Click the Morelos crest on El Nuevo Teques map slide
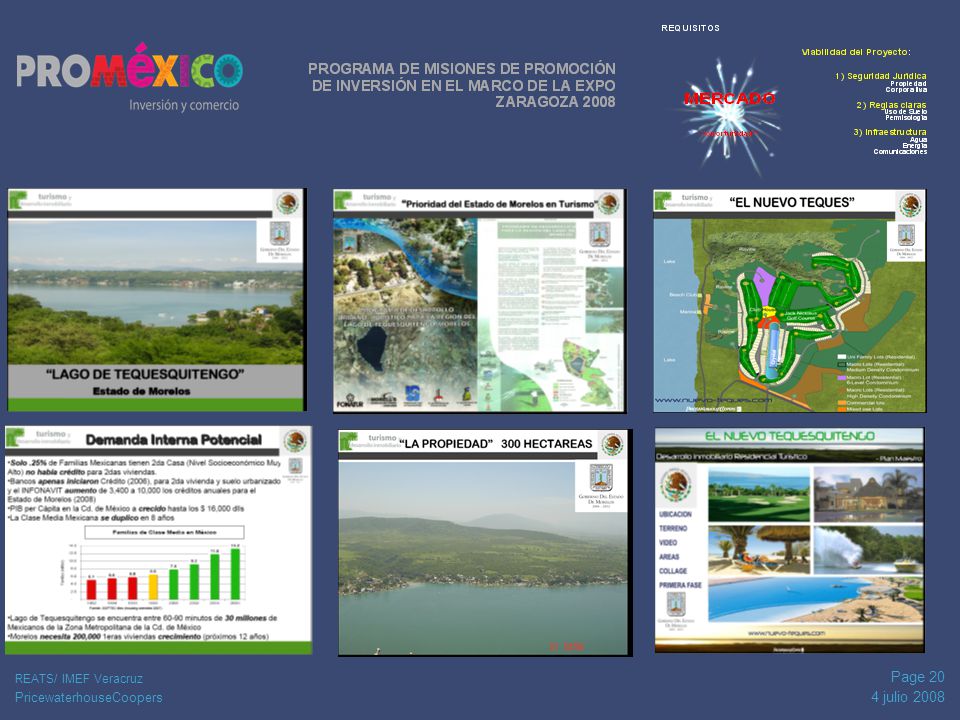Viewport: 960px width, 720px height. click(x=906, y=241)
